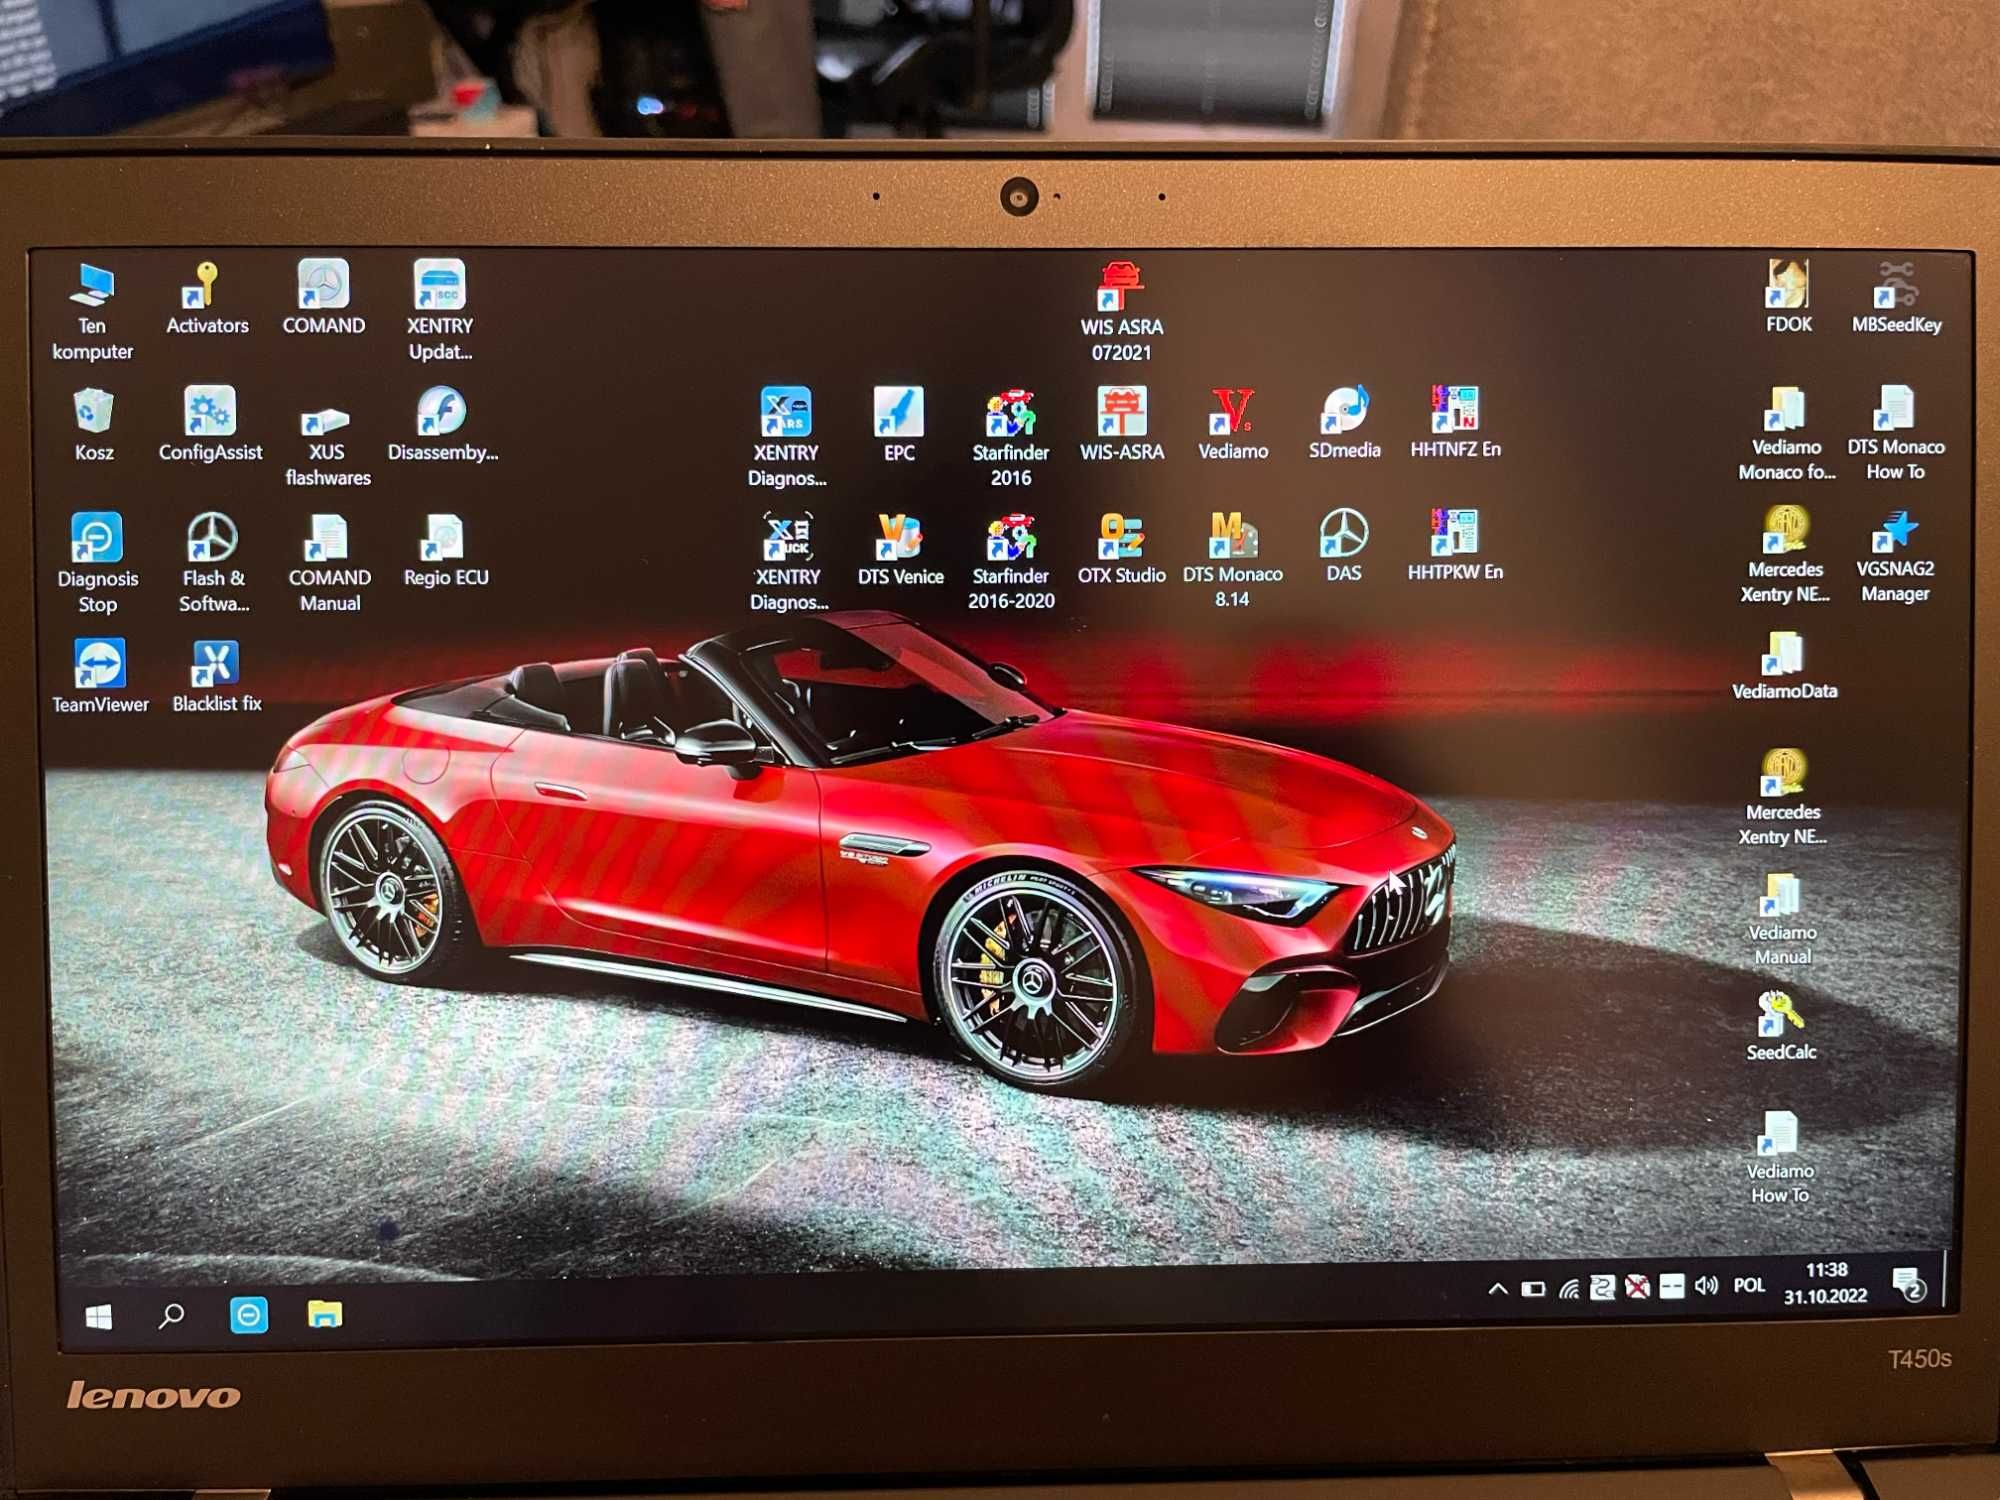Launch the MBSeedKey shortcut

click(x=1896, y=297)
